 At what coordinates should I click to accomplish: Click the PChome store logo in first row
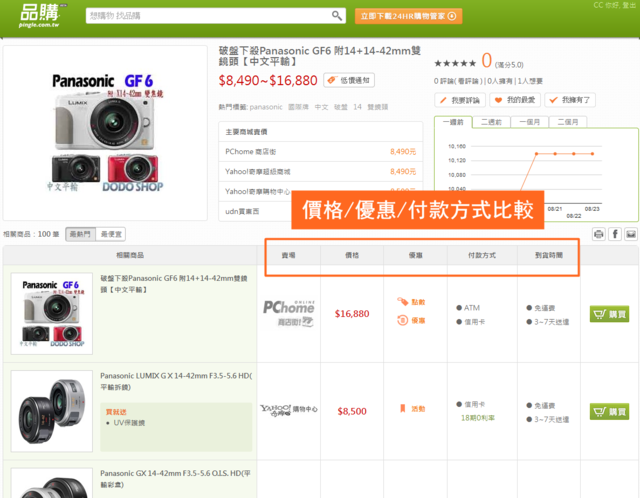tap(289, 313)
